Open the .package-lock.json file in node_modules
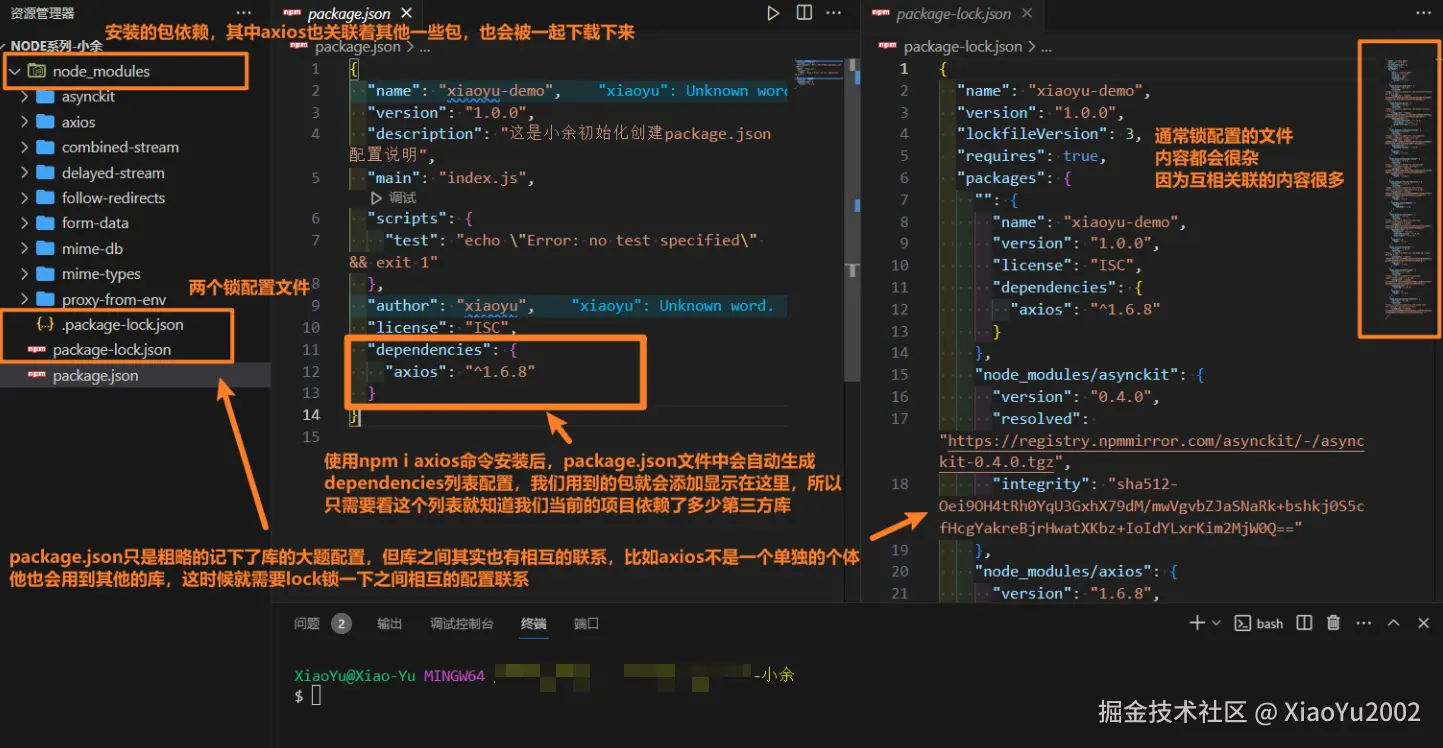The image size is (1443, 748). pos(122,325)
